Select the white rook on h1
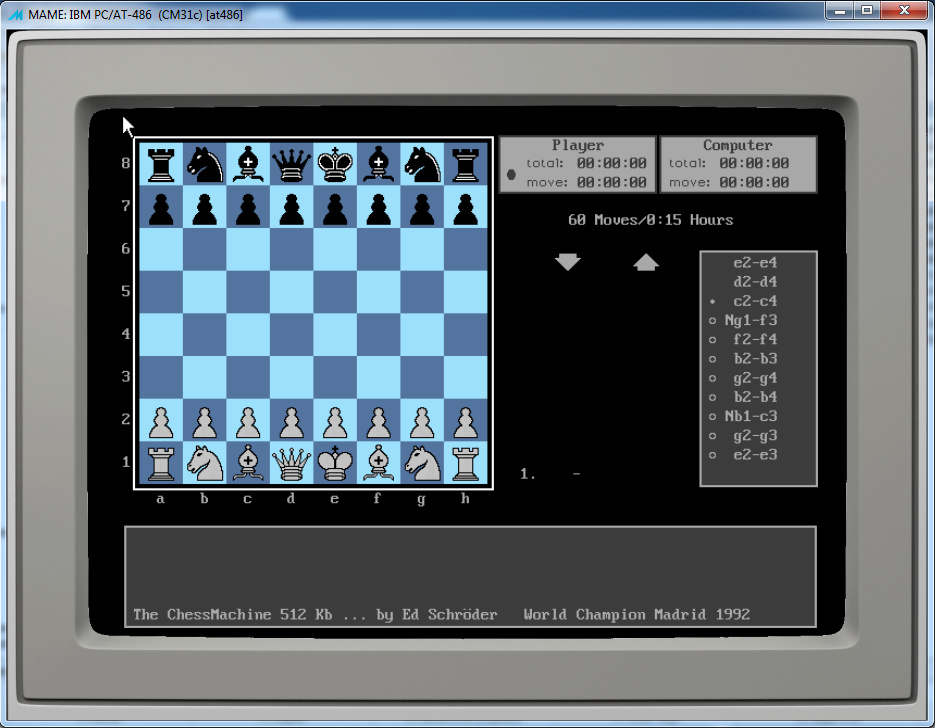 [466, 464]
